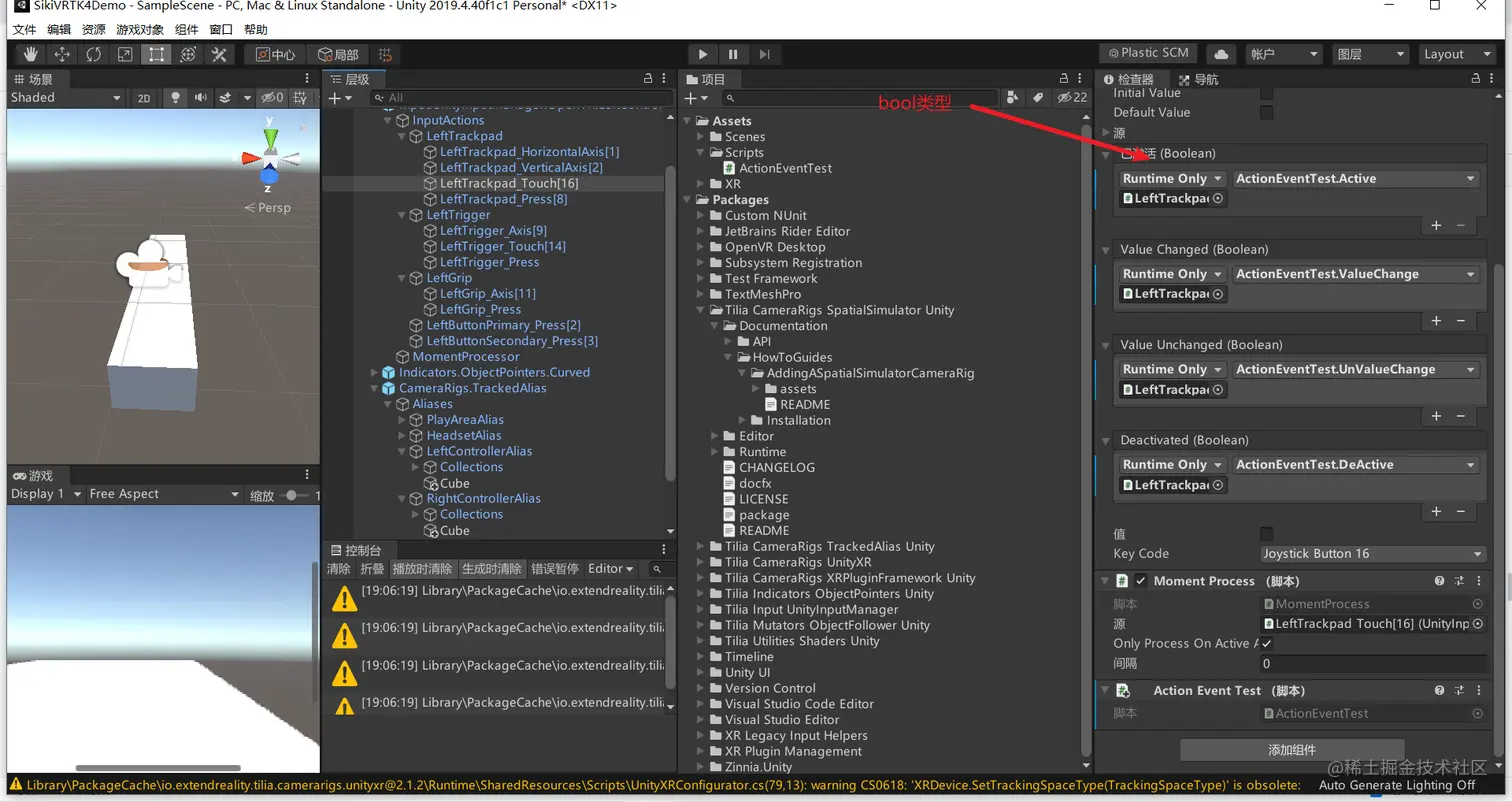Toggle 中心 pivot mode button
This screenshot has width=1512, height=802.
(x=275, y=54)
